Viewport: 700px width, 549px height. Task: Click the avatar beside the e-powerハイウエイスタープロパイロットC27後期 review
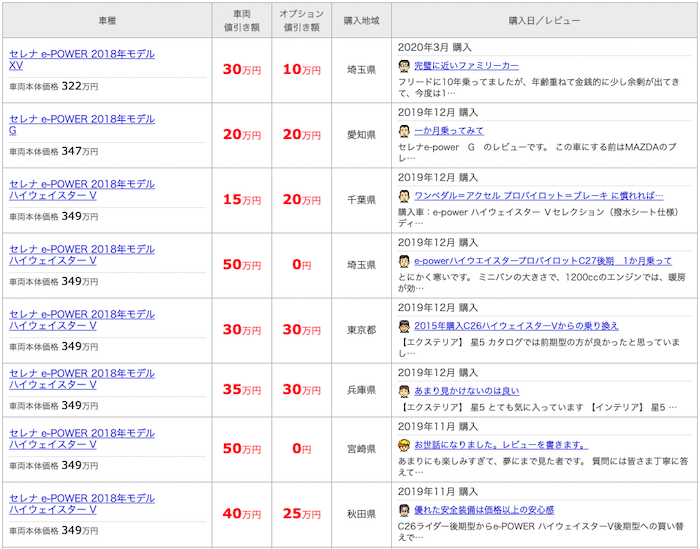(404, 261)
